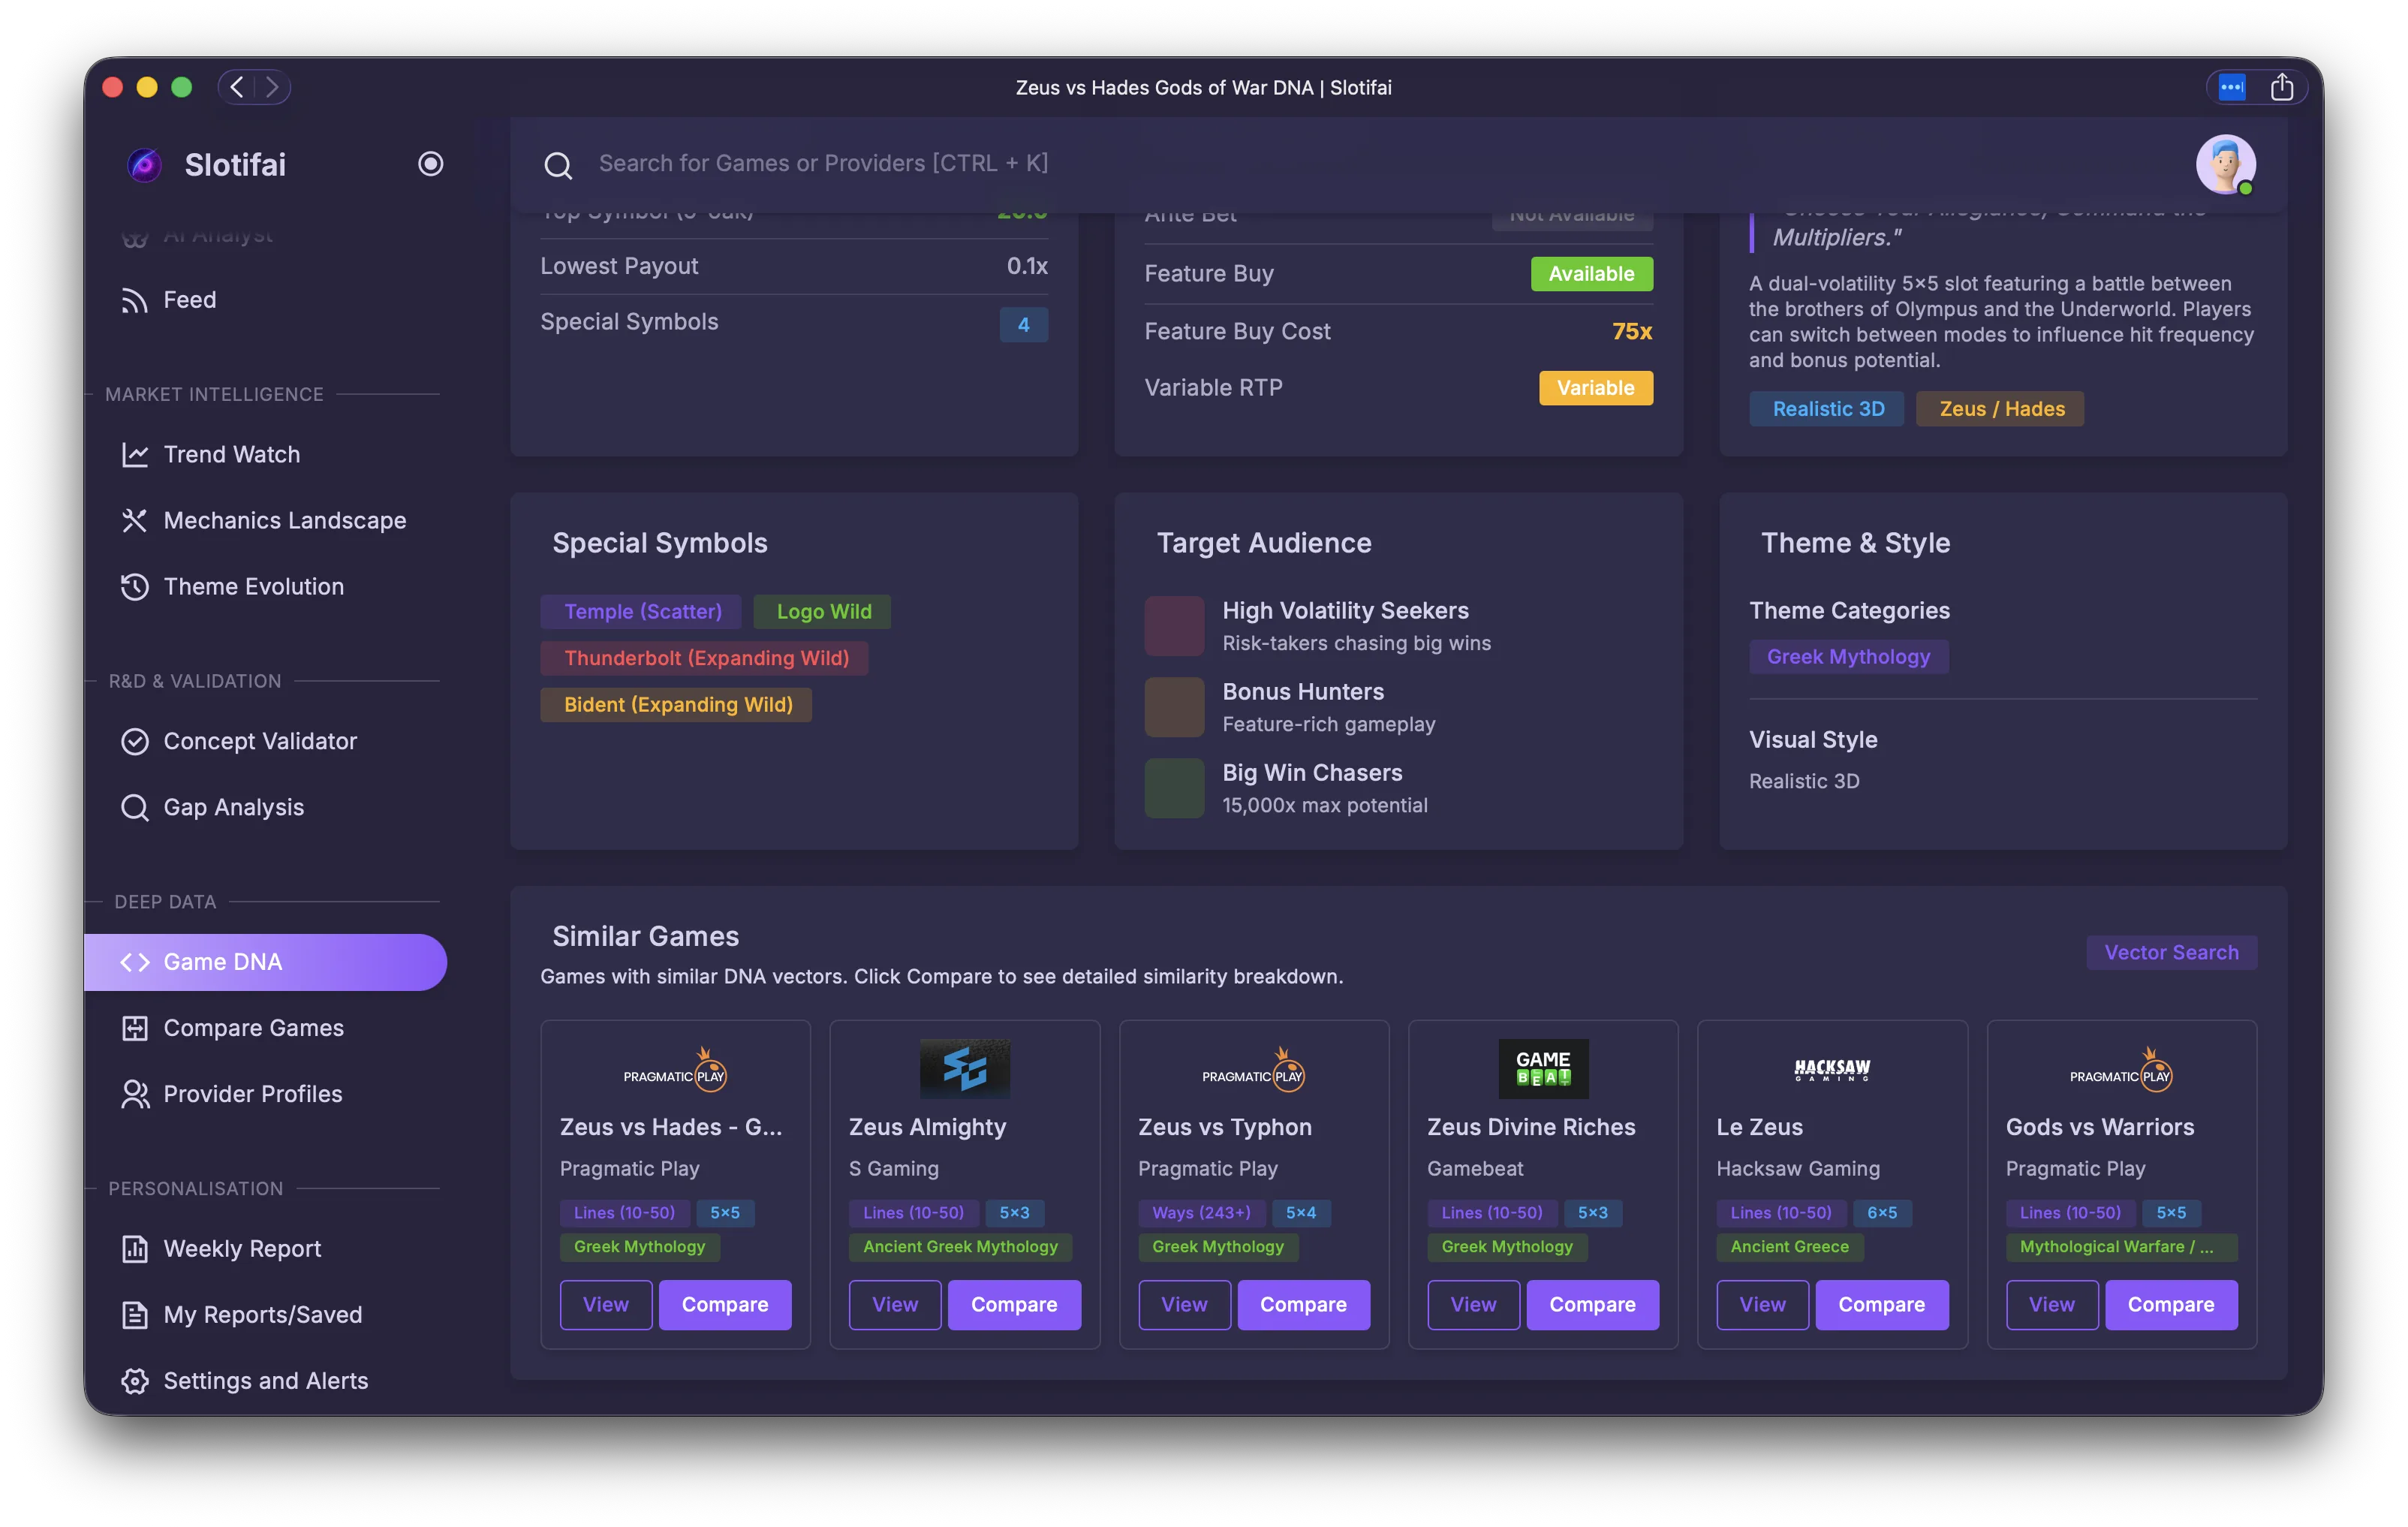Image resolution: width=2408 pixels, height=1527 pixels.
Task: View the Zeus vs Typhon game
Action: coord(1184,1305)
